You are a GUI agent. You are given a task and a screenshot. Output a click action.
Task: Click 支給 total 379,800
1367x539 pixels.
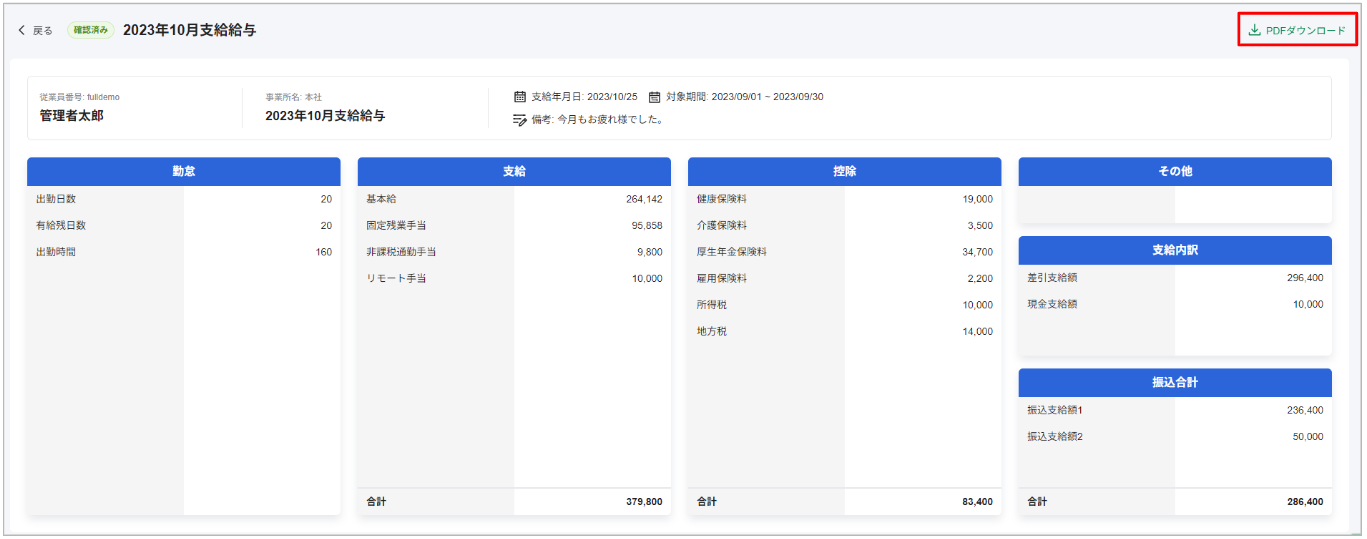[x=644, y=501]
